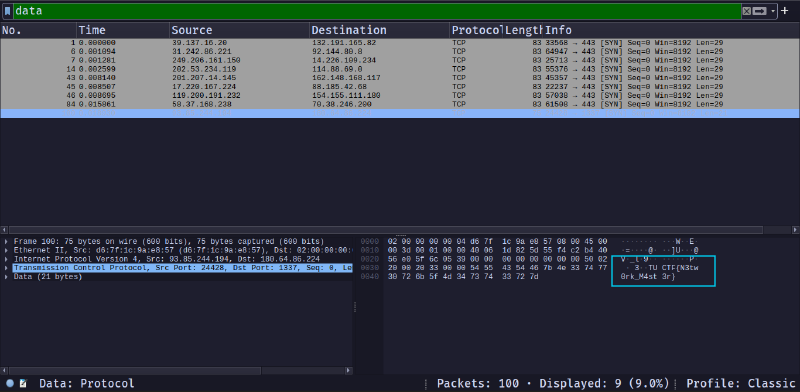Apply the display filter with the arrow button
The image size is (800, 392).
[x=760, y=11]
